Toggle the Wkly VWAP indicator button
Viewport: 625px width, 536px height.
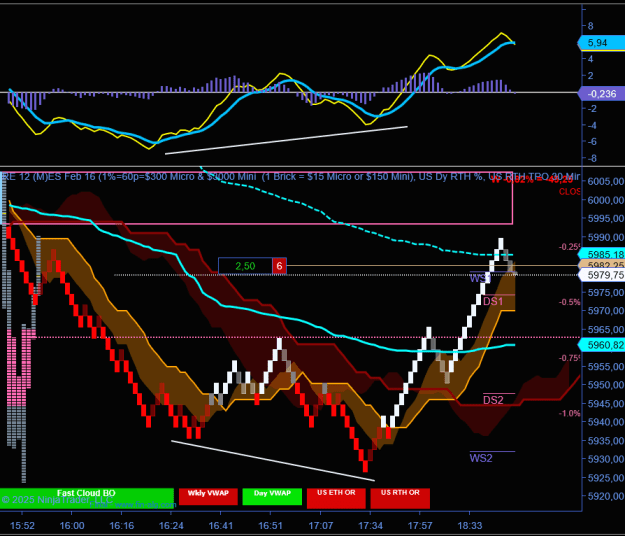208,497
